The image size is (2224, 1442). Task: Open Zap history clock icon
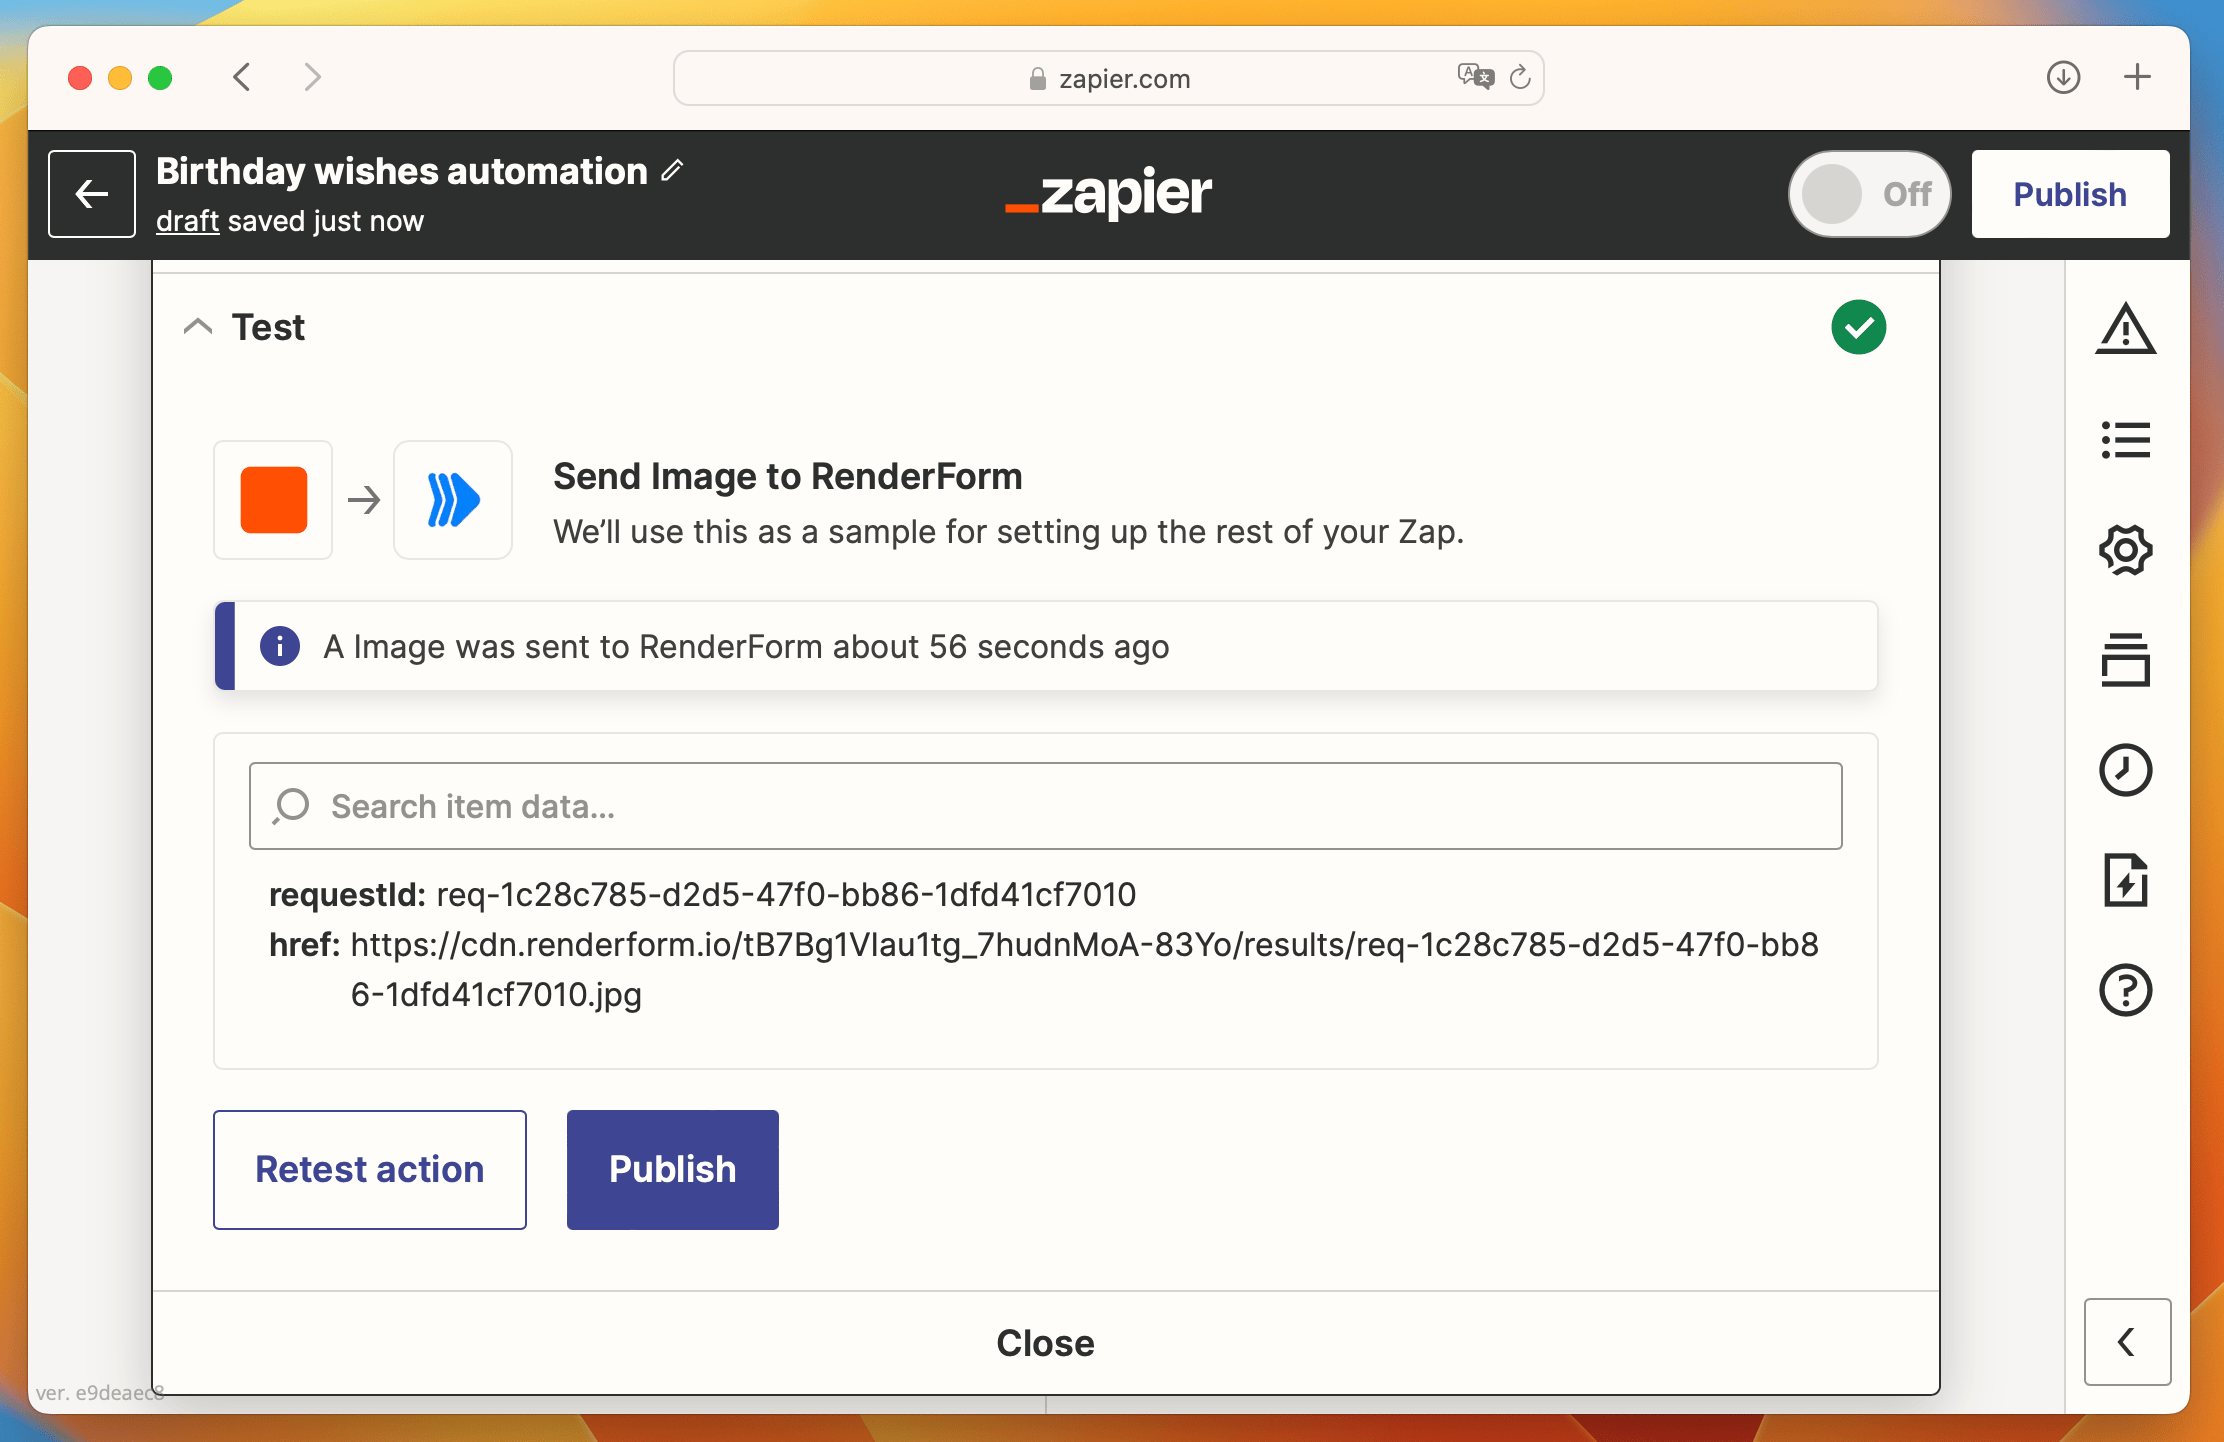[2126, 770]
